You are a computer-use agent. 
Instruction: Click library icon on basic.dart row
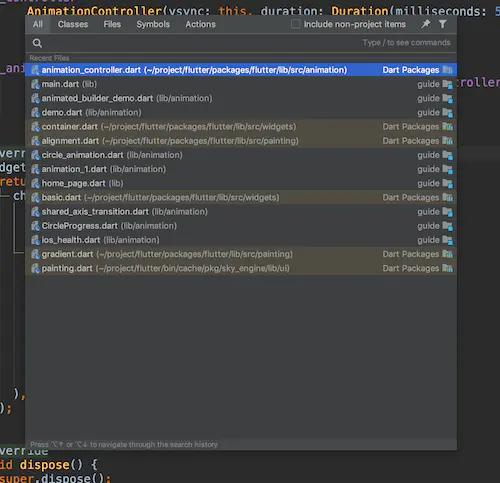point(447,198)
